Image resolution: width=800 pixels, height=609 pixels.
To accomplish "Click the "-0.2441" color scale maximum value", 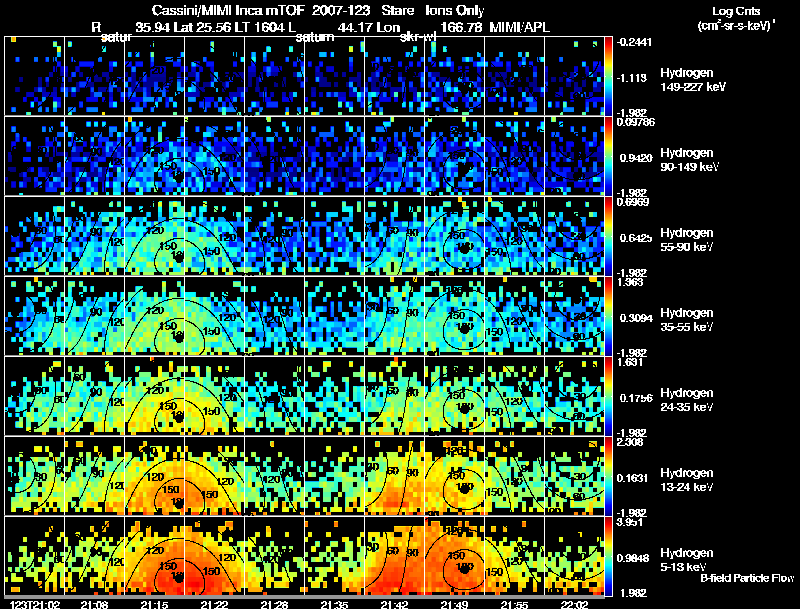I will [x=634, y=42].
